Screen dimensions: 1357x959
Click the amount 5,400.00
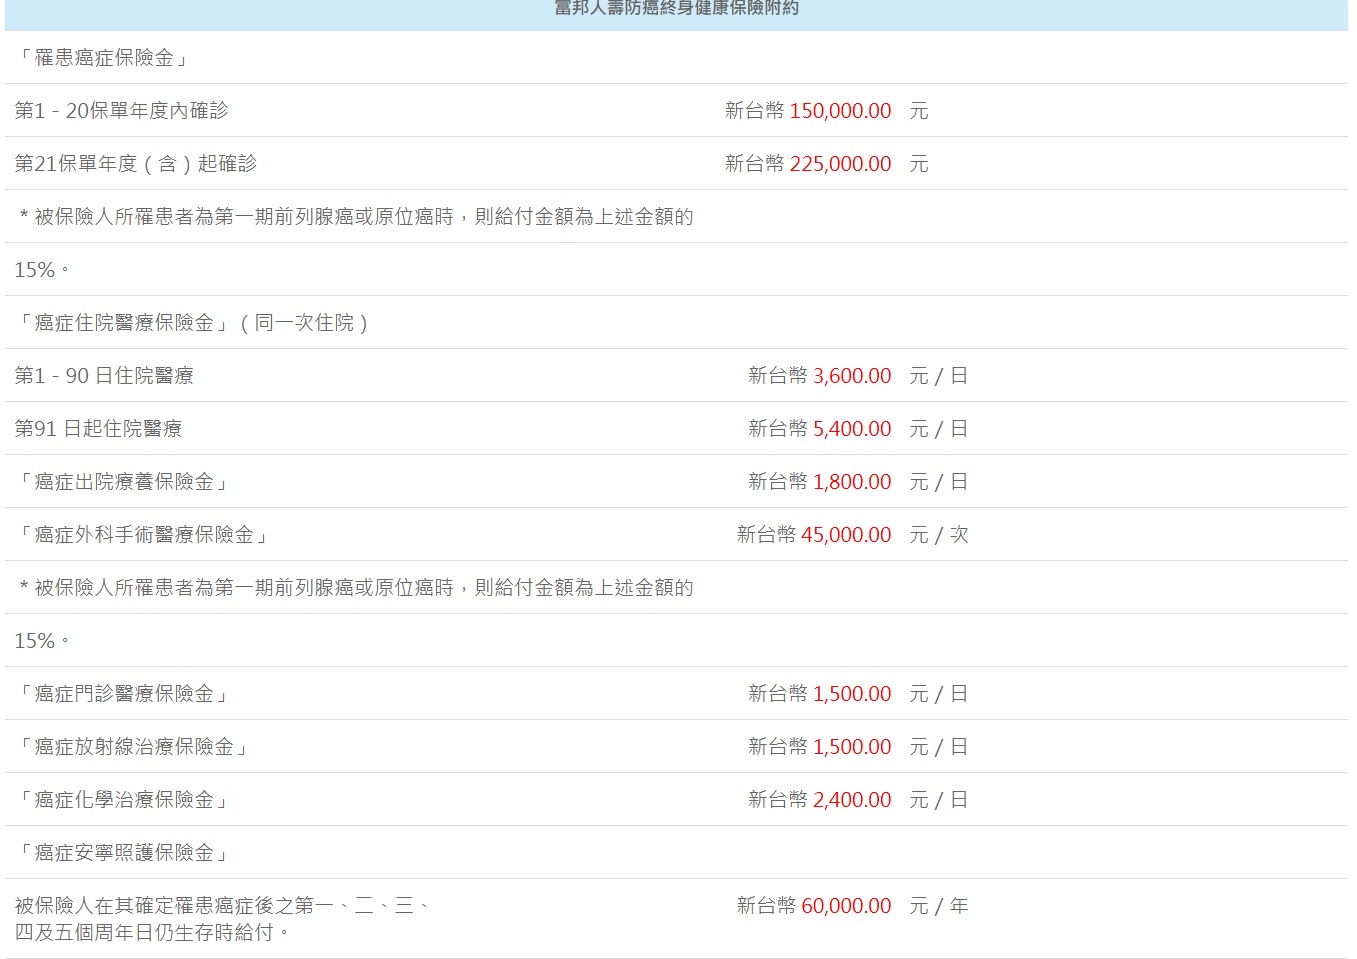click(x=852, y=429)
